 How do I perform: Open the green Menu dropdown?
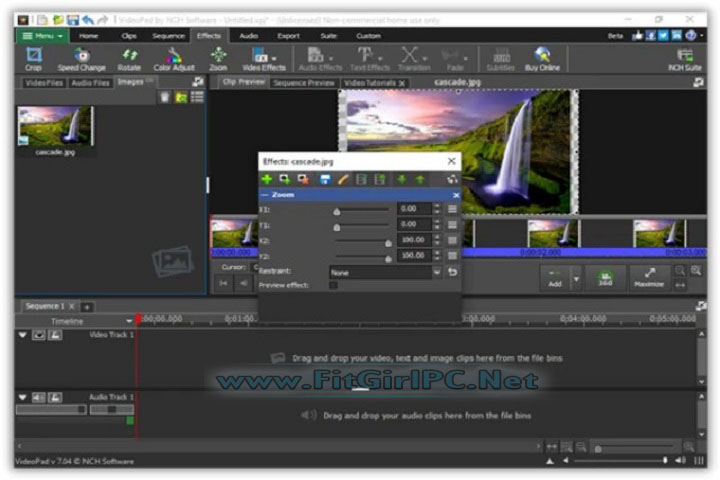[41, 35]
